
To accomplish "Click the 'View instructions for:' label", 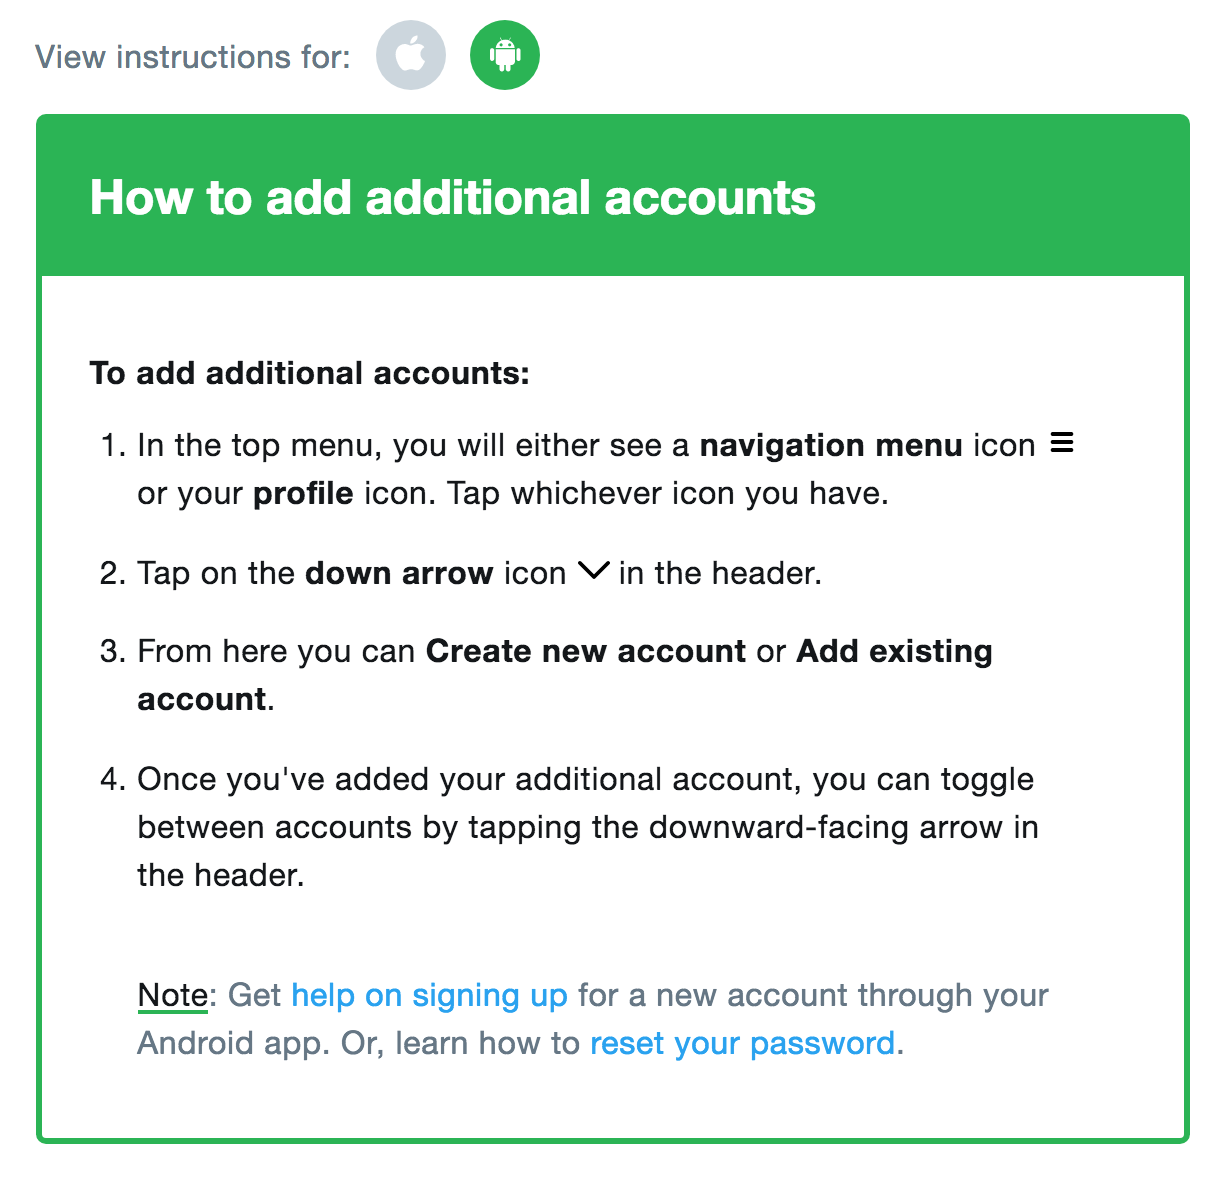I will click(193, 57).
